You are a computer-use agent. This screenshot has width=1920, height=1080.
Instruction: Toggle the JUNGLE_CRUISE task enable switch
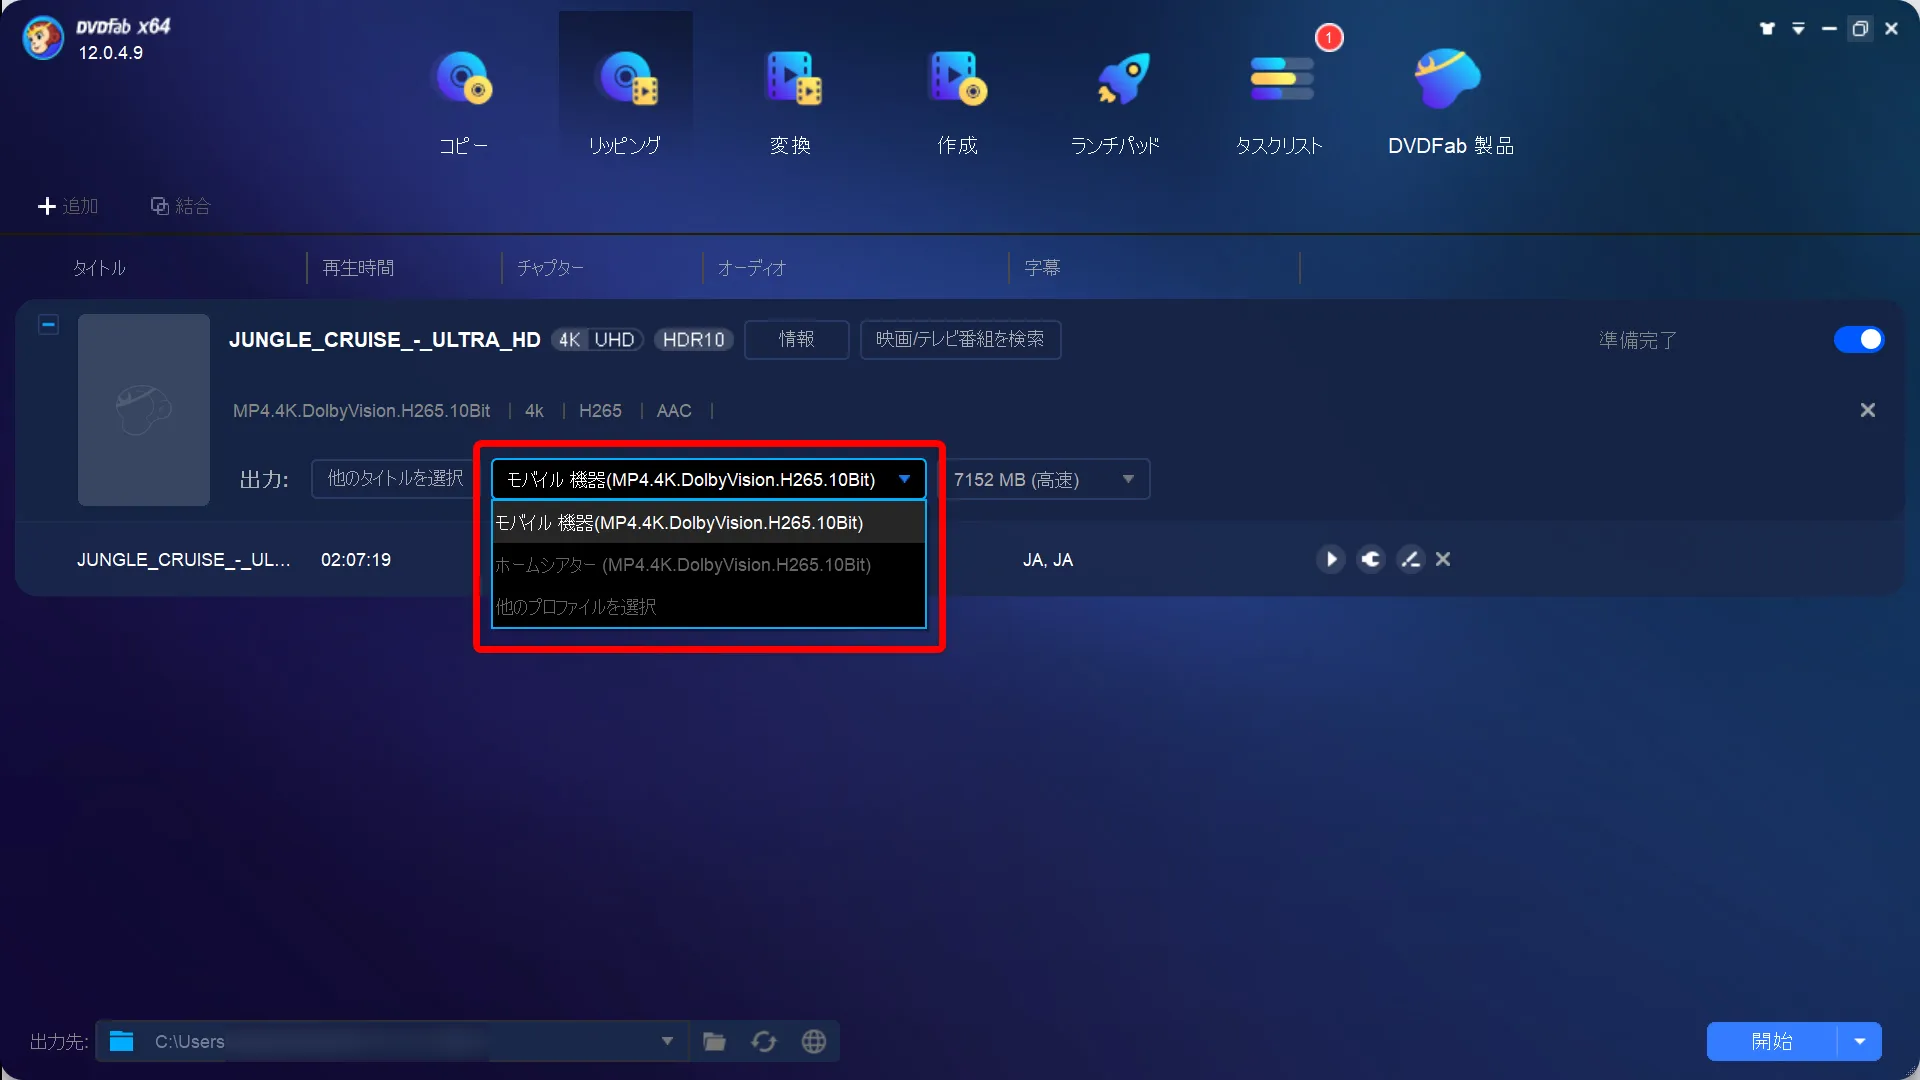pos(1859,340)
